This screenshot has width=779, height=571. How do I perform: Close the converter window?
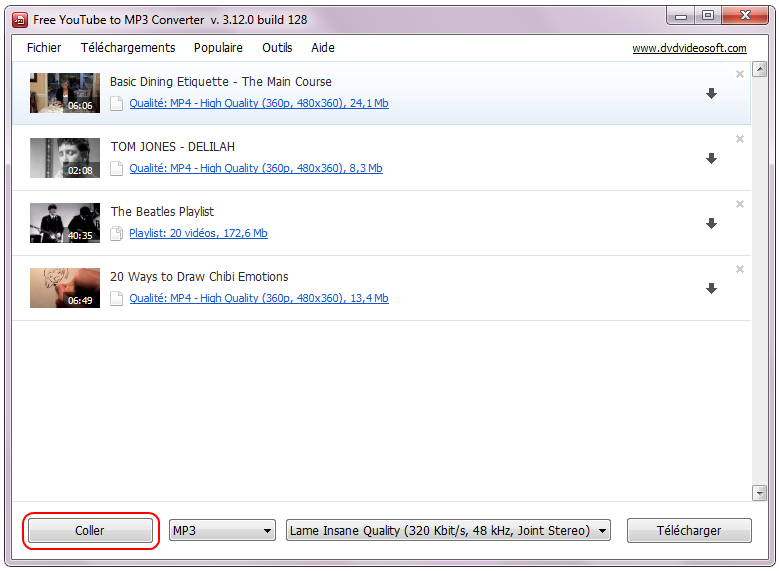tap(745, 16)
